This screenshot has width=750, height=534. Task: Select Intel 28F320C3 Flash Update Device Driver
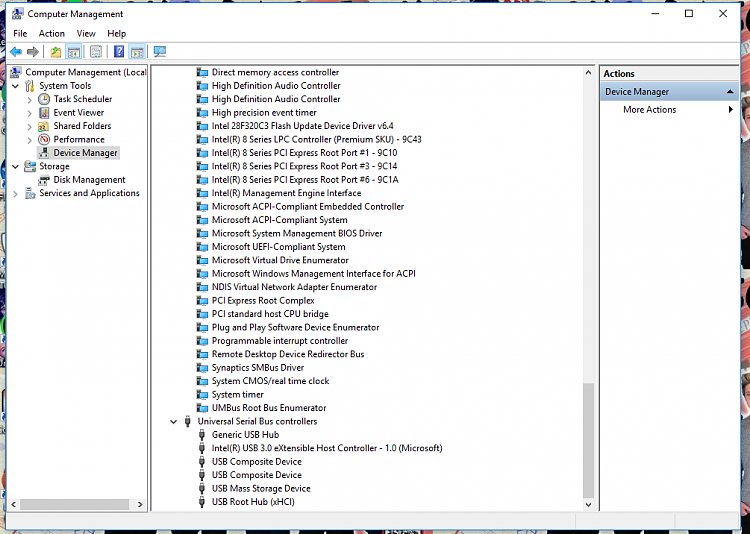pos(302,126)
